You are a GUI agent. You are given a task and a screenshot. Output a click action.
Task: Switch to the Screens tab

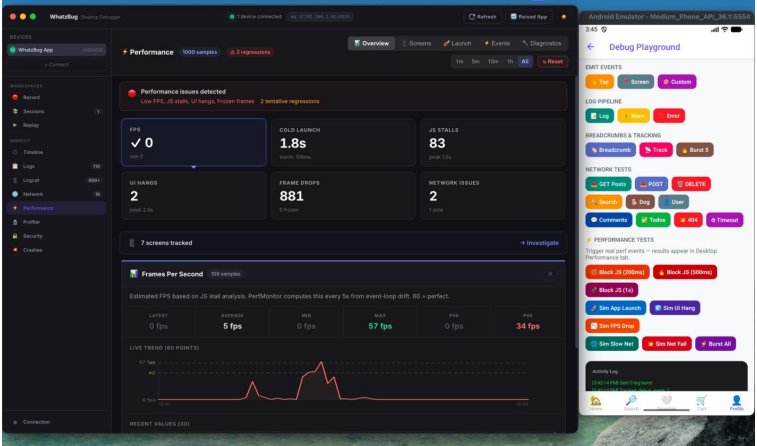(417, 43)
